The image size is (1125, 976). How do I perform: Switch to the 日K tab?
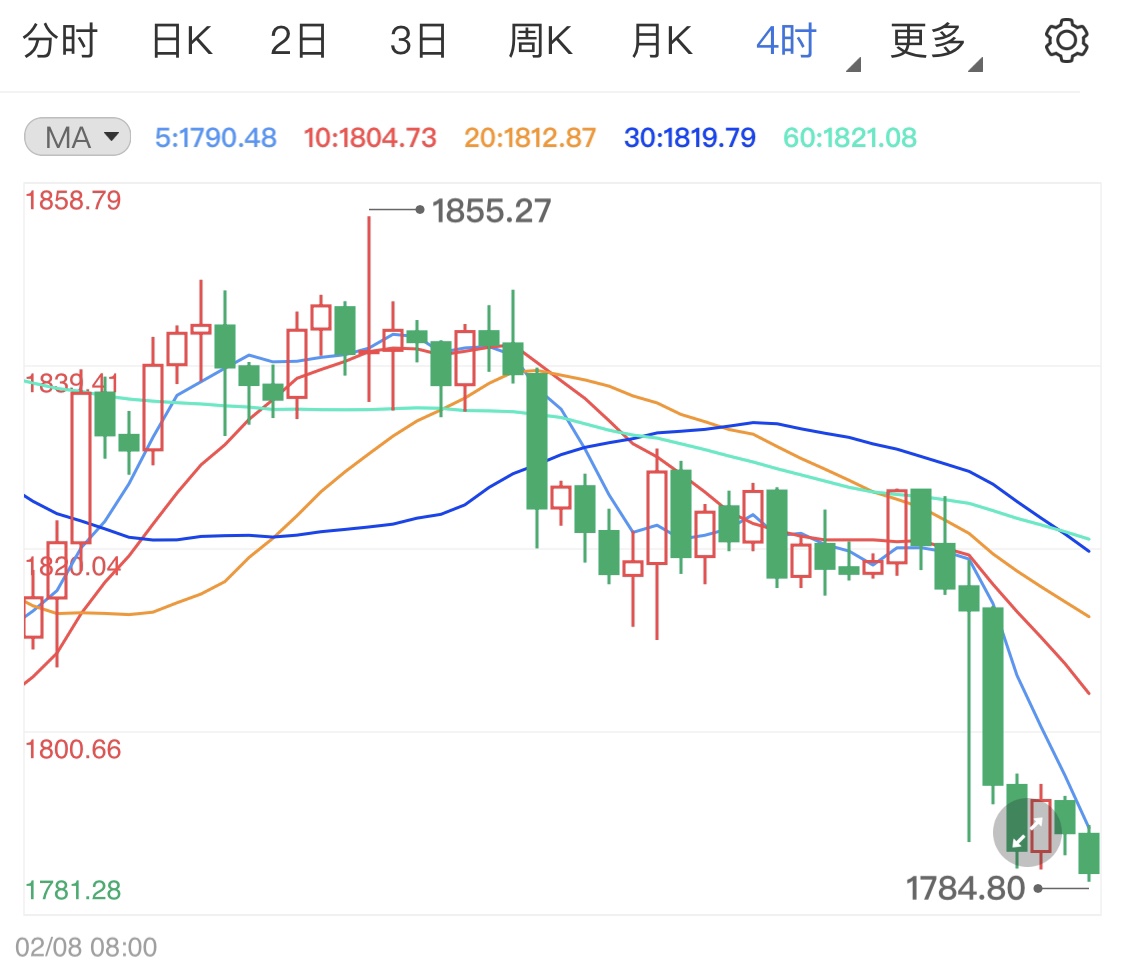pyautogui.click(x=180, y=40)
